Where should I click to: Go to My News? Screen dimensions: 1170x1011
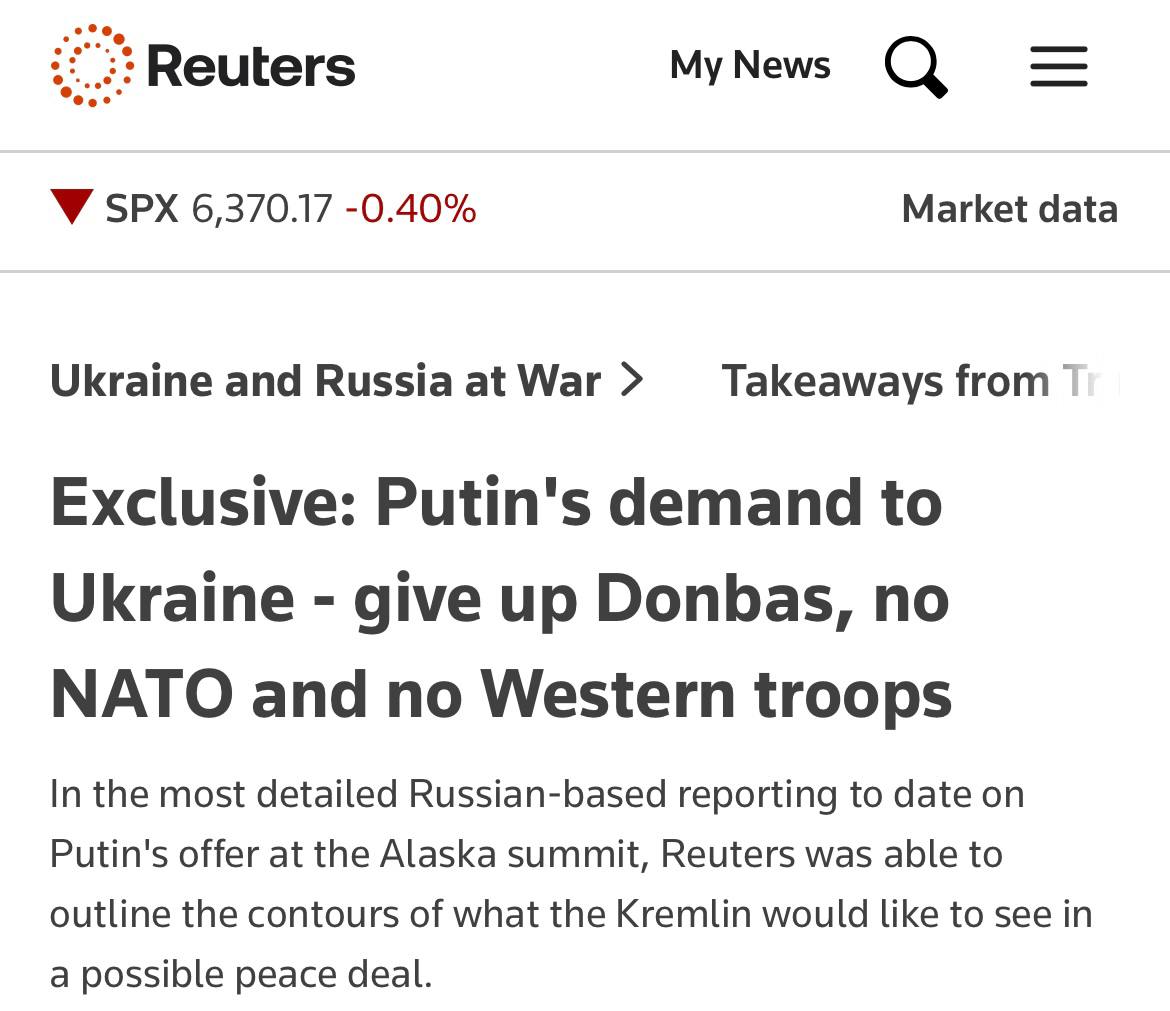click(x=750, y=66)
